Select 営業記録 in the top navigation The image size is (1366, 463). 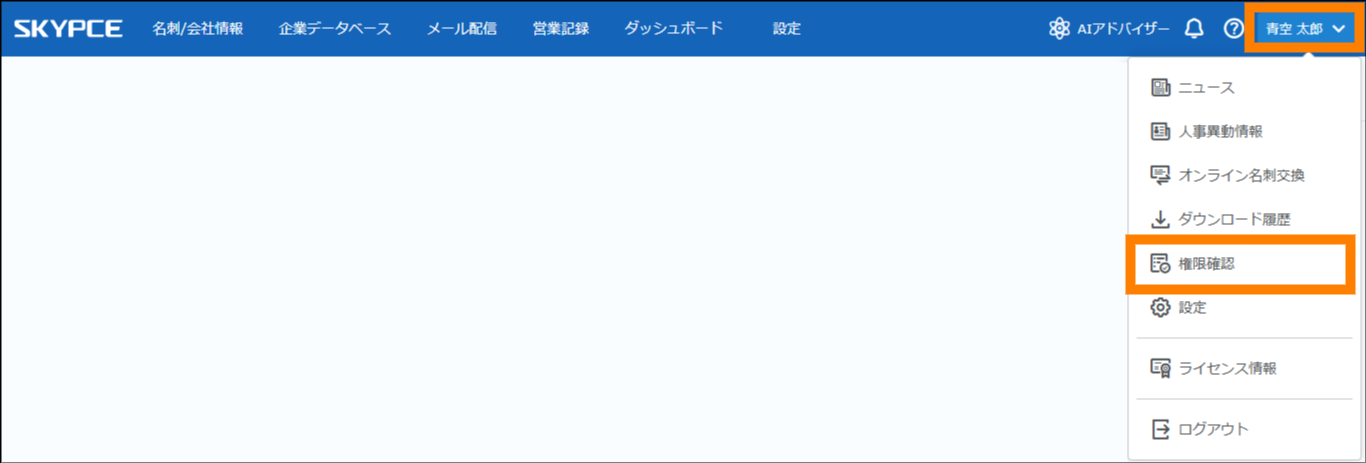point(560,28)
